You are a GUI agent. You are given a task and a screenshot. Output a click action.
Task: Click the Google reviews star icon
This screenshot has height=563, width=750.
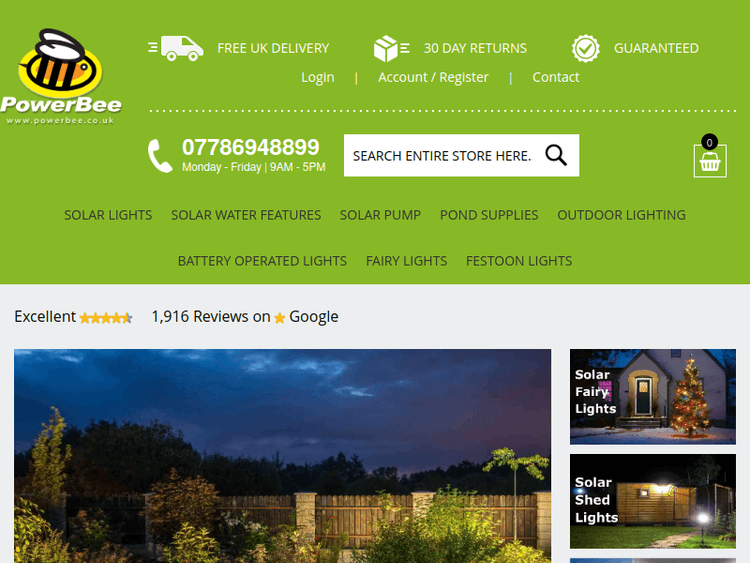click(280, 318)
